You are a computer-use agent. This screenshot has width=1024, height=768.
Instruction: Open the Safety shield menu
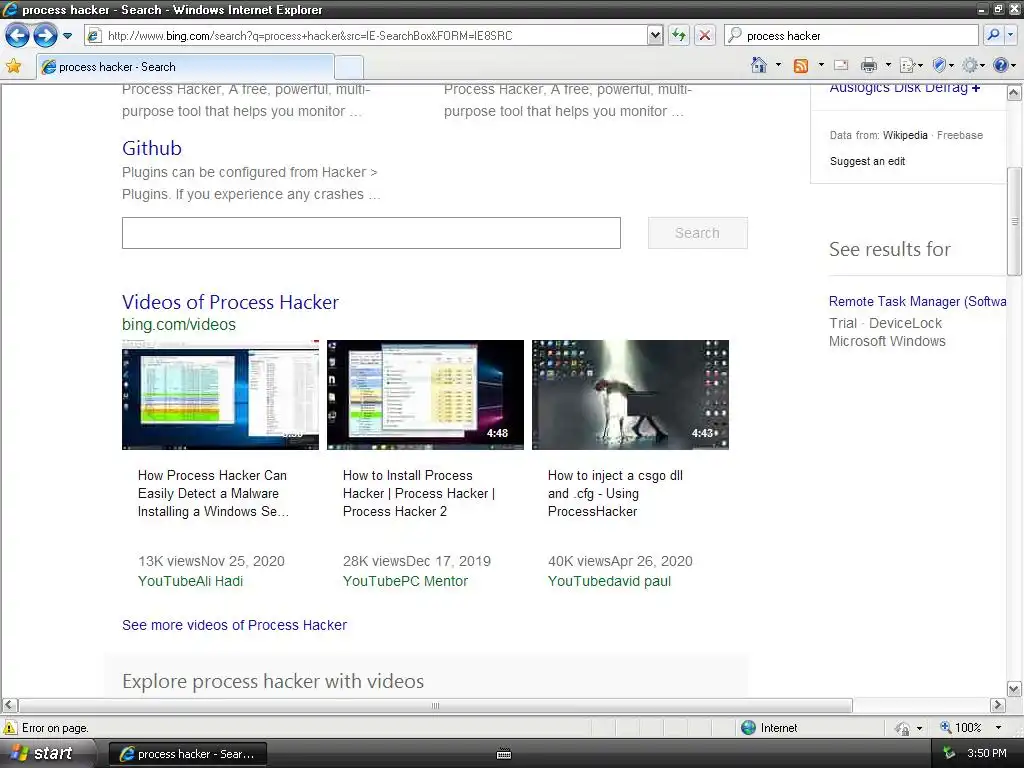(943, 65)
